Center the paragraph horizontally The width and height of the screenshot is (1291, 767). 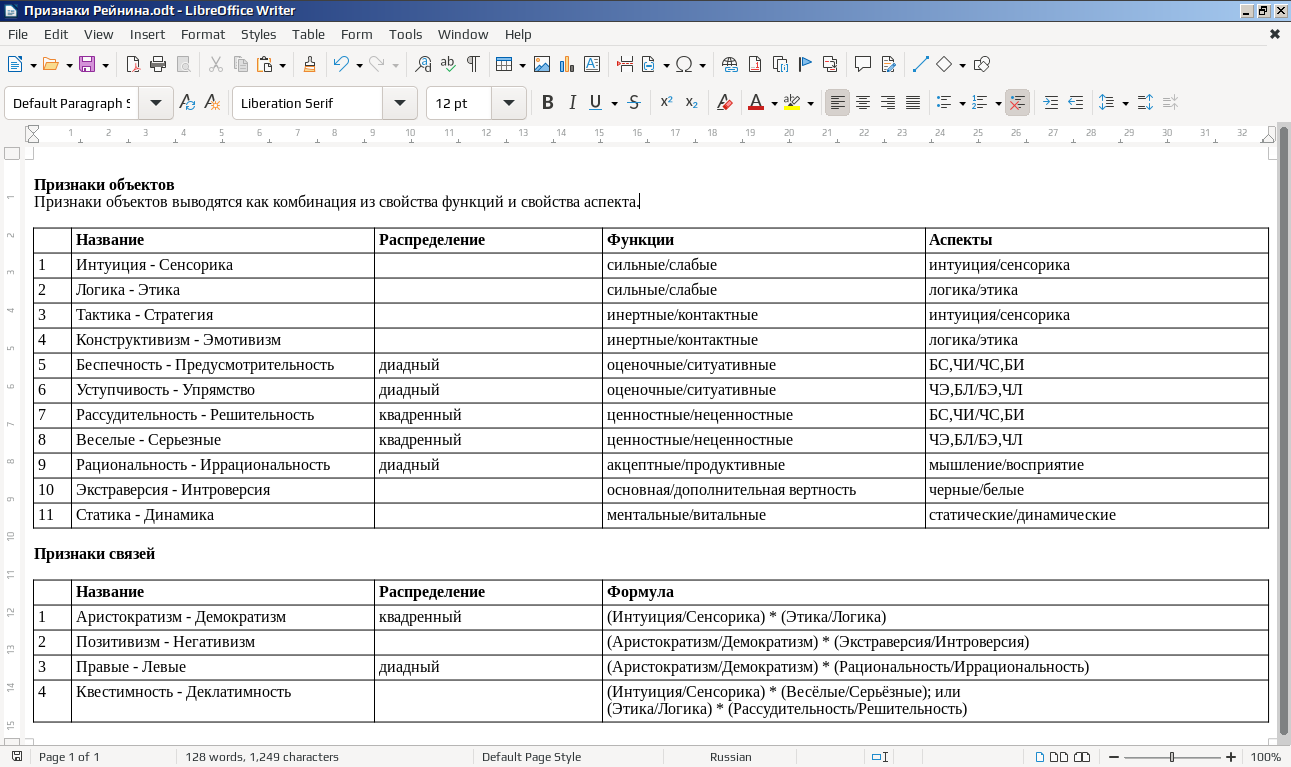pyautogui.click(x=862, y=103)
